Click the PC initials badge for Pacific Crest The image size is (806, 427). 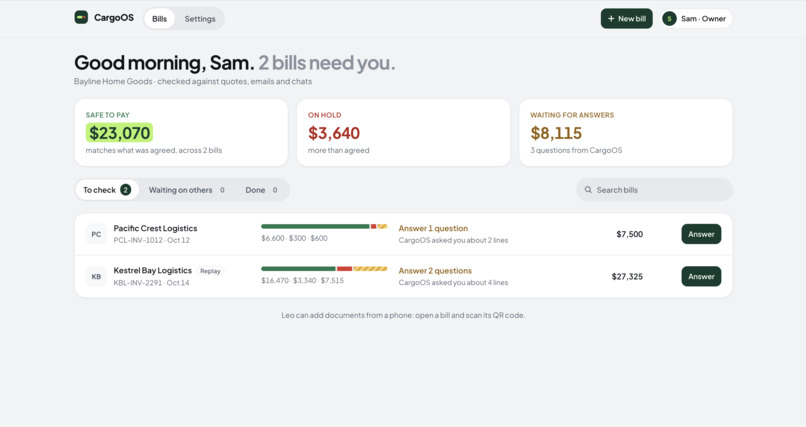[x=96, y=234]
